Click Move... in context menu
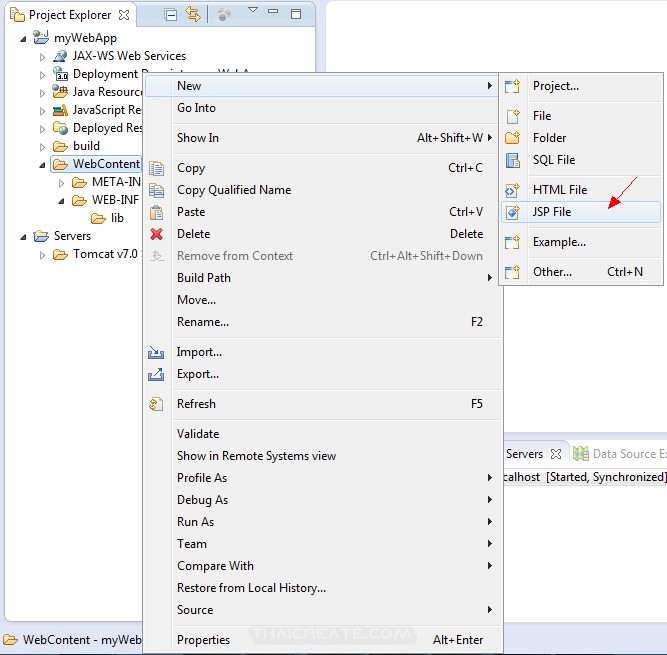Screen dimensions: 667x655 tap(322, 300)
